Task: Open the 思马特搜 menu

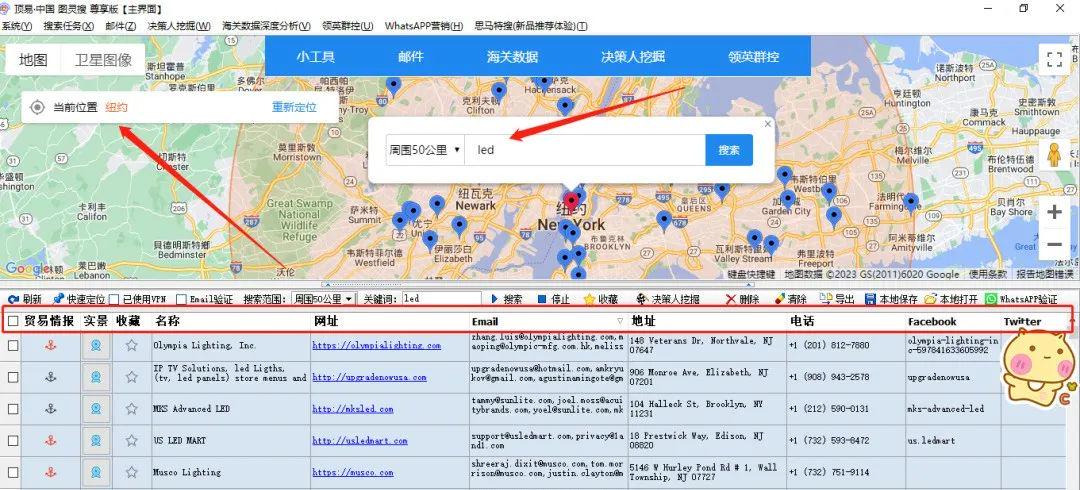Action: (x=530, y=26)
